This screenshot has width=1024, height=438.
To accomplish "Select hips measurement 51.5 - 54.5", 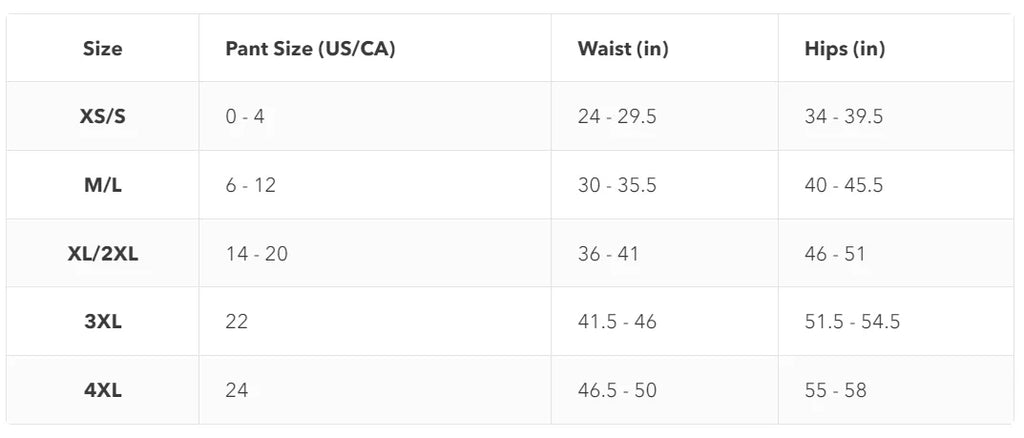I will 852,322.
